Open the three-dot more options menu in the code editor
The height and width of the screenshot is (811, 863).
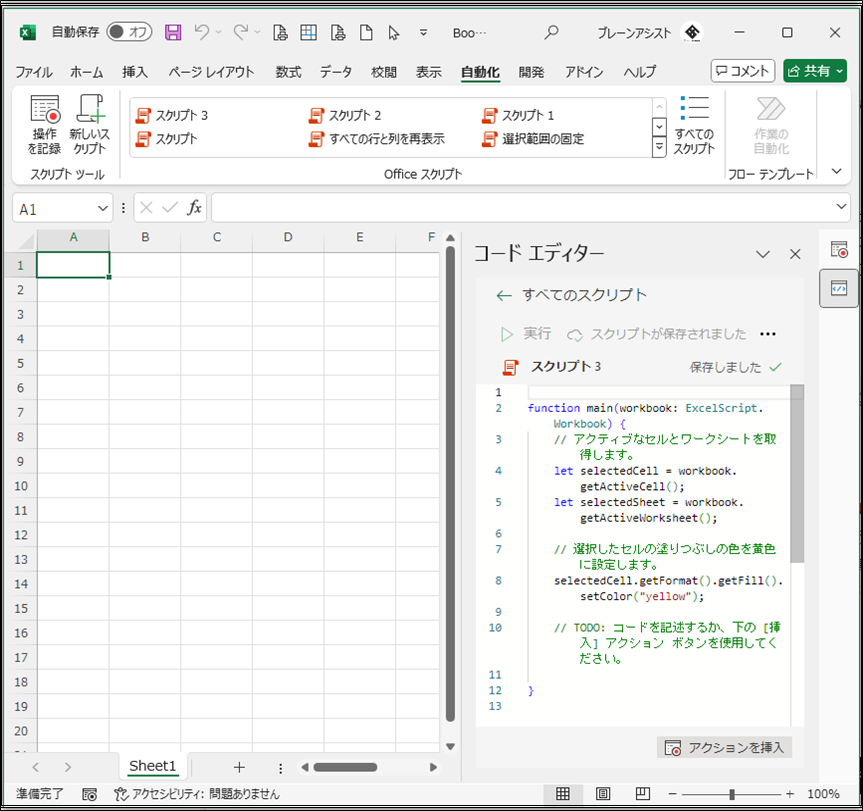click(x=767, y=334)
